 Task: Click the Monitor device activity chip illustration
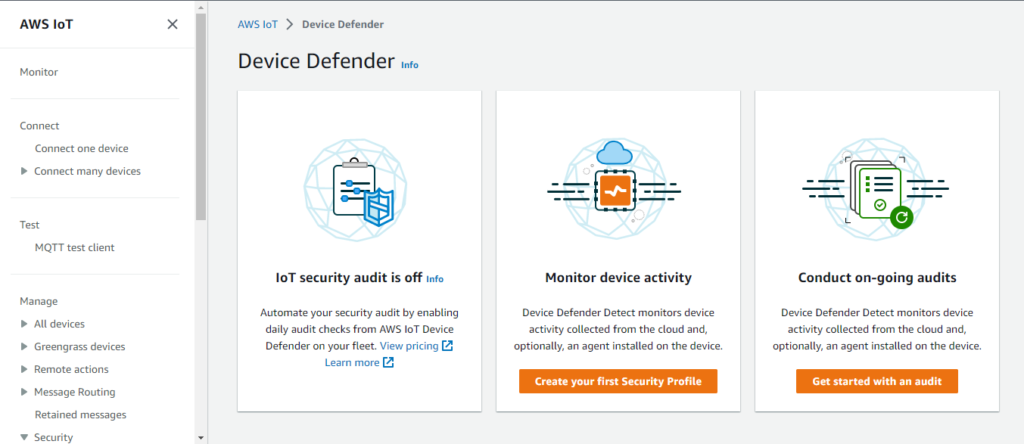tap(615, 189)
